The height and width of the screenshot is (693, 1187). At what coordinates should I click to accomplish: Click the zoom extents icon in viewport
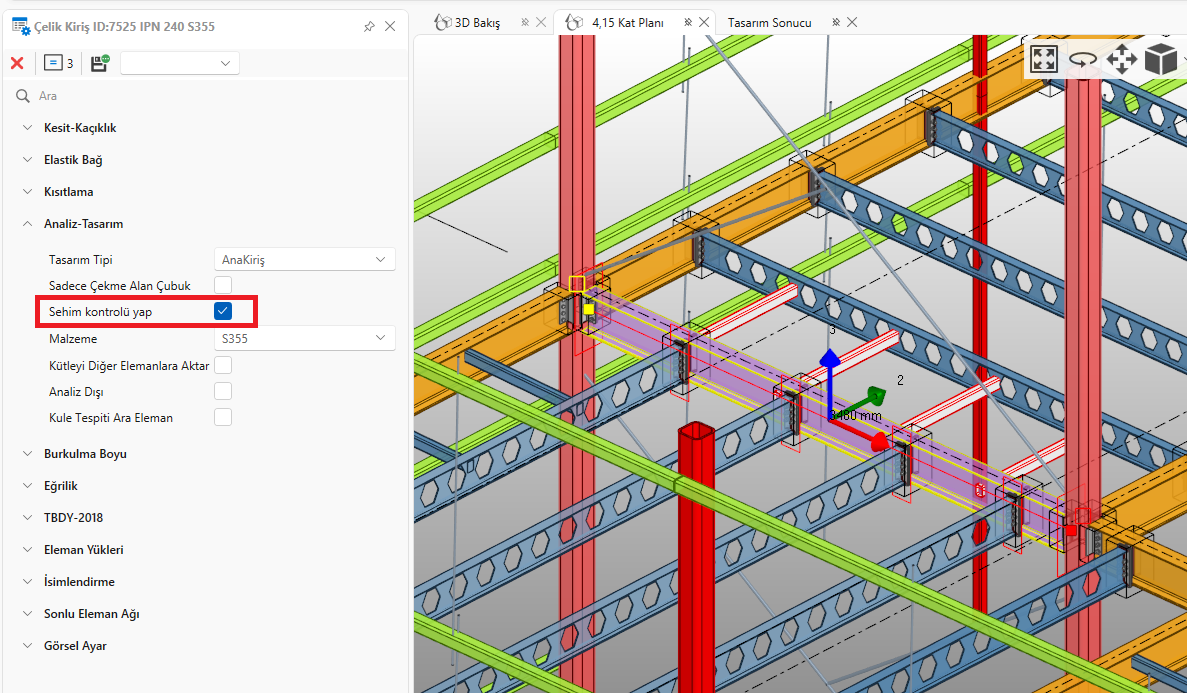tap(1044, 59)
